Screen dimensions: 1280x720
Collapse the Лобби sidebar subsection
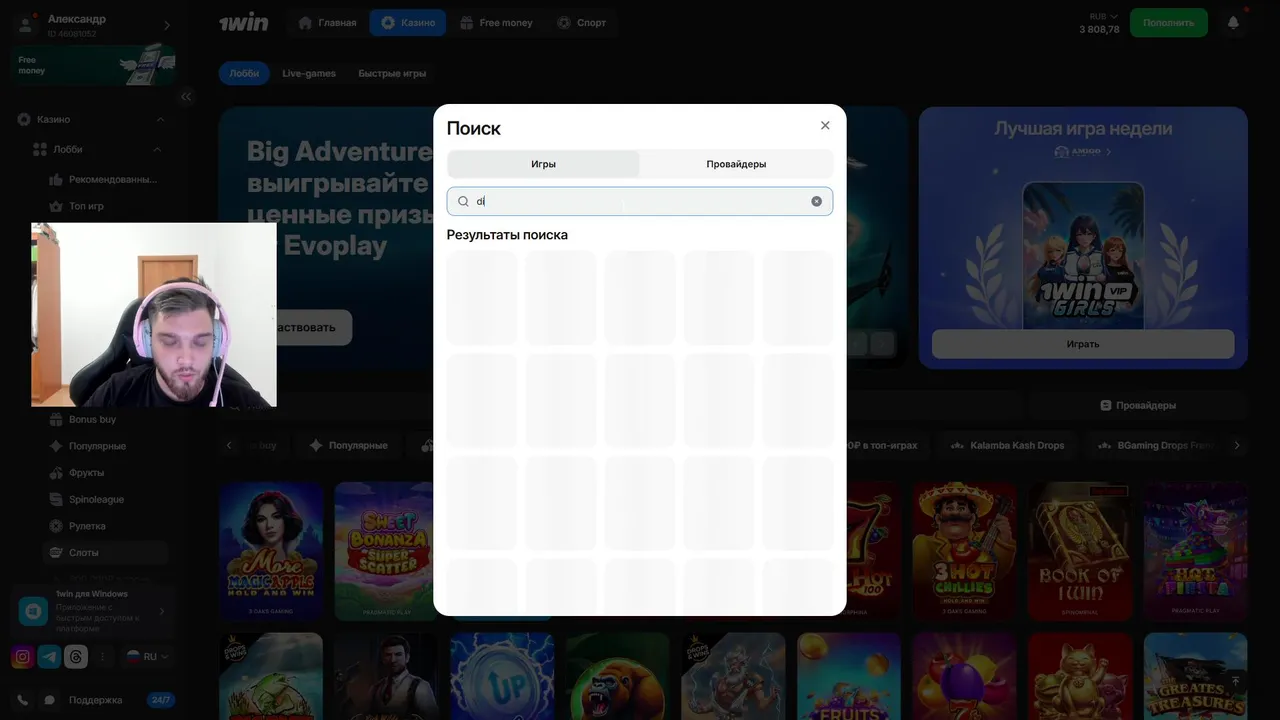coord(157,150)
